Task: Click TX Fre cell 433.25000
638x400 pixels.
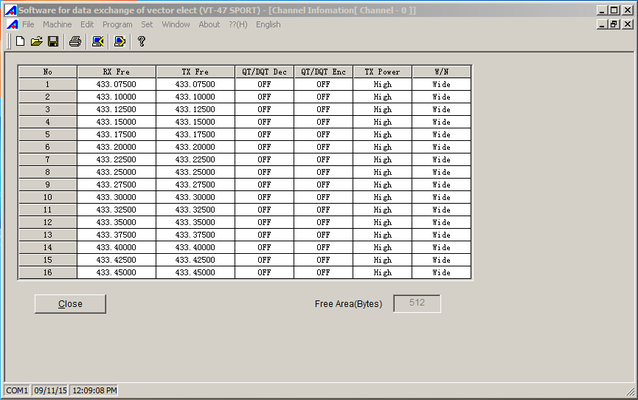Action: tap(195, 172)
